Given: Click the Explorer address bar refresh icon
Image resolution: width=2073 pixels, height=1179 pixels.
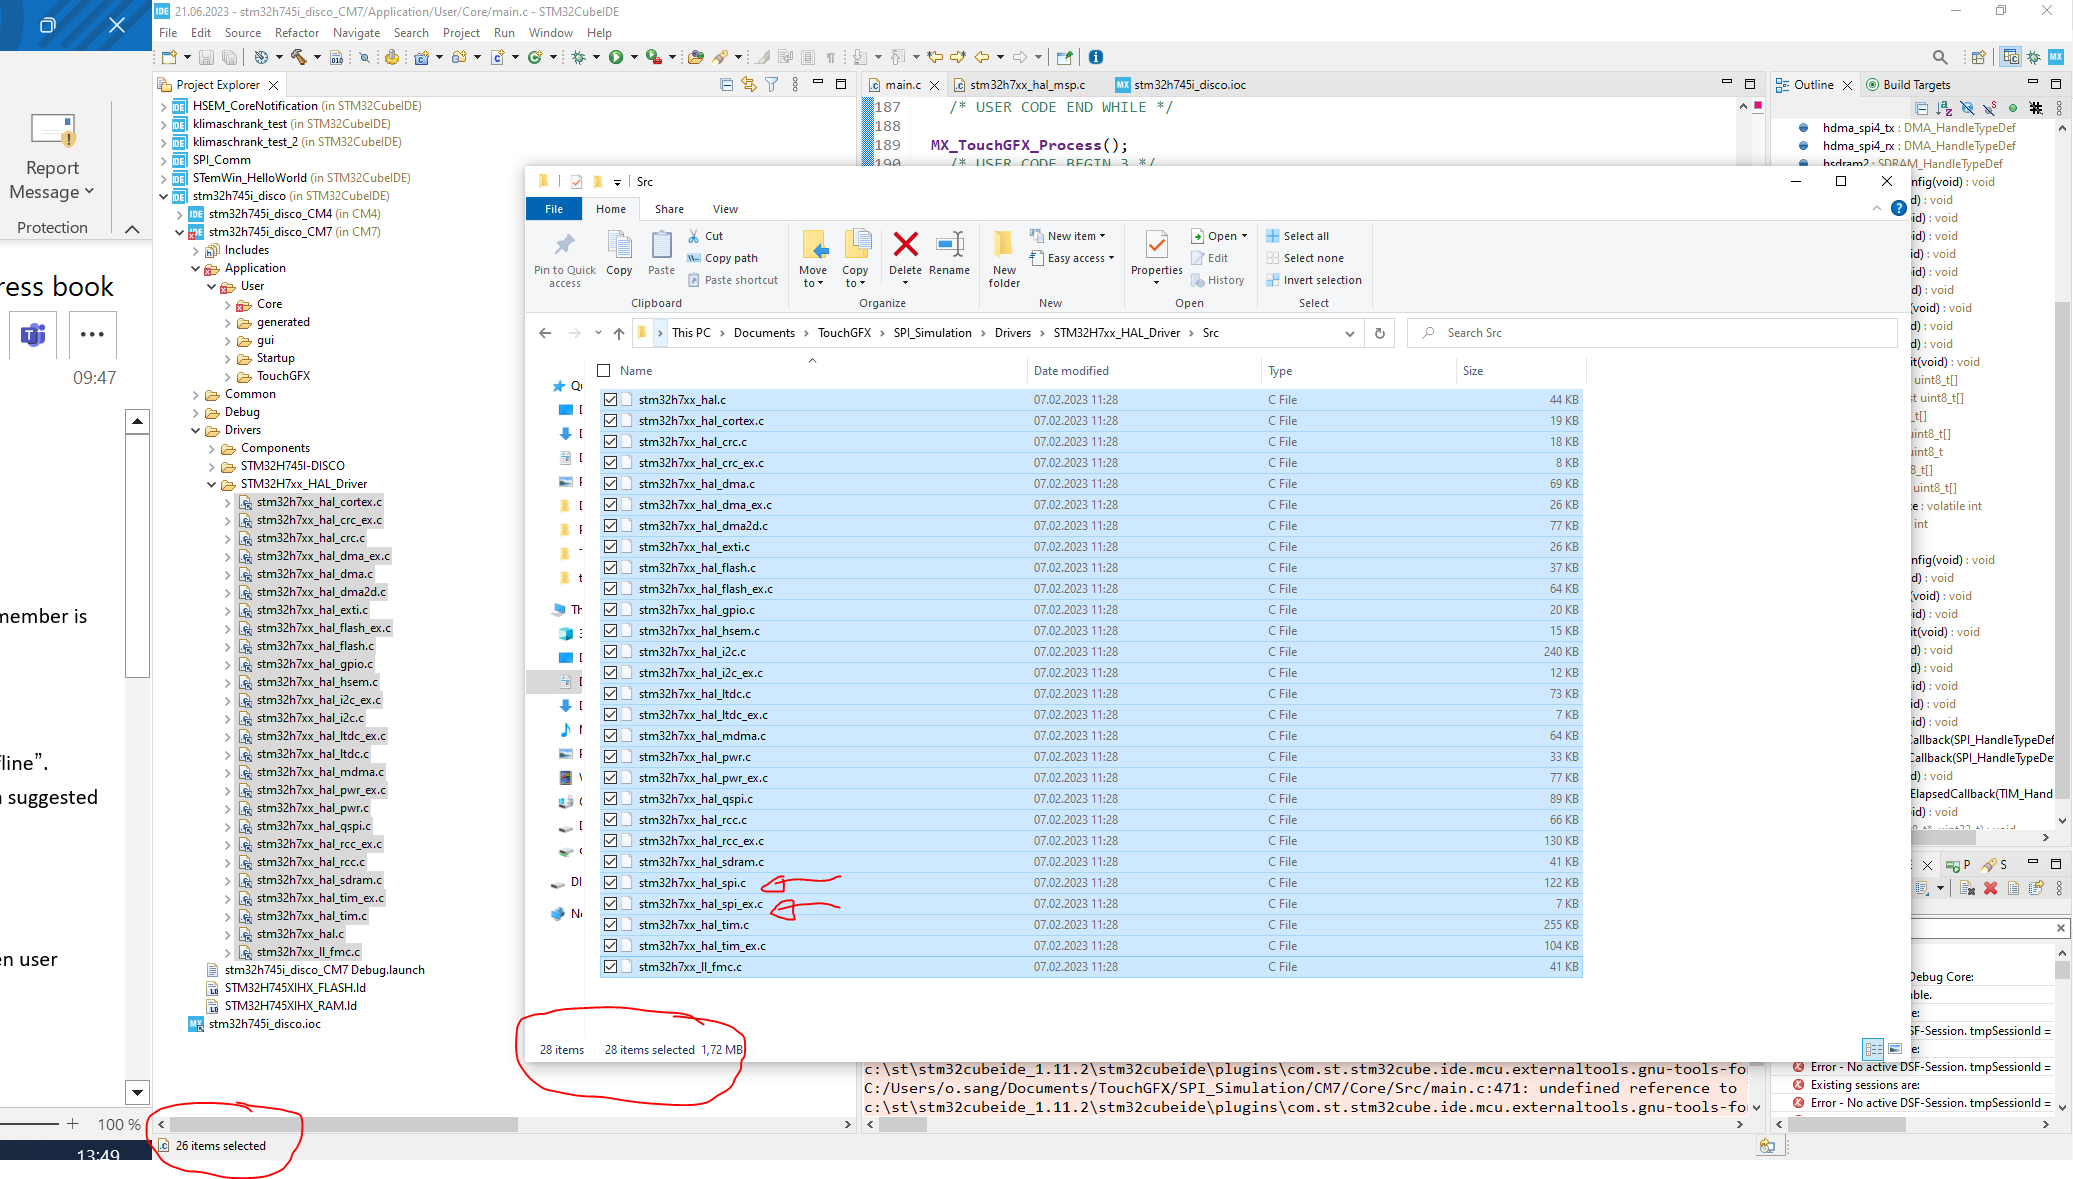Looking at the screenshot, I should 1380,333.
